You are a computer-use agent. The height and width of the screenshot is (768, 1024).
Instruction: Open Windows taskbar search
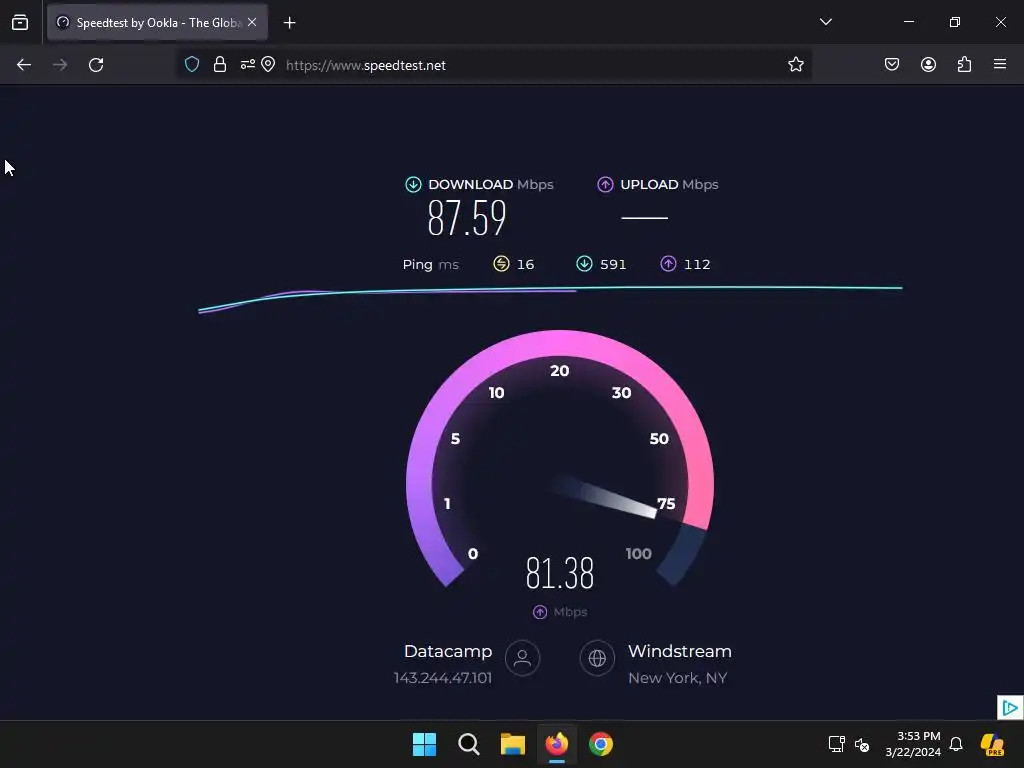pyautogui.click(x=469, y=744)
